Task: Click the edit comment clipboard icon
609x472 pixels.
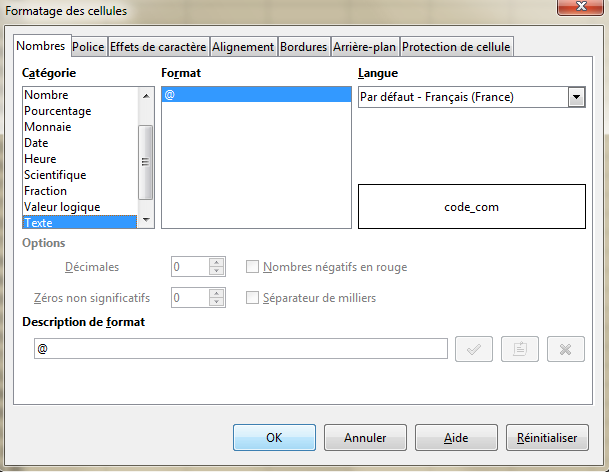Action: [x=520, y=349]
